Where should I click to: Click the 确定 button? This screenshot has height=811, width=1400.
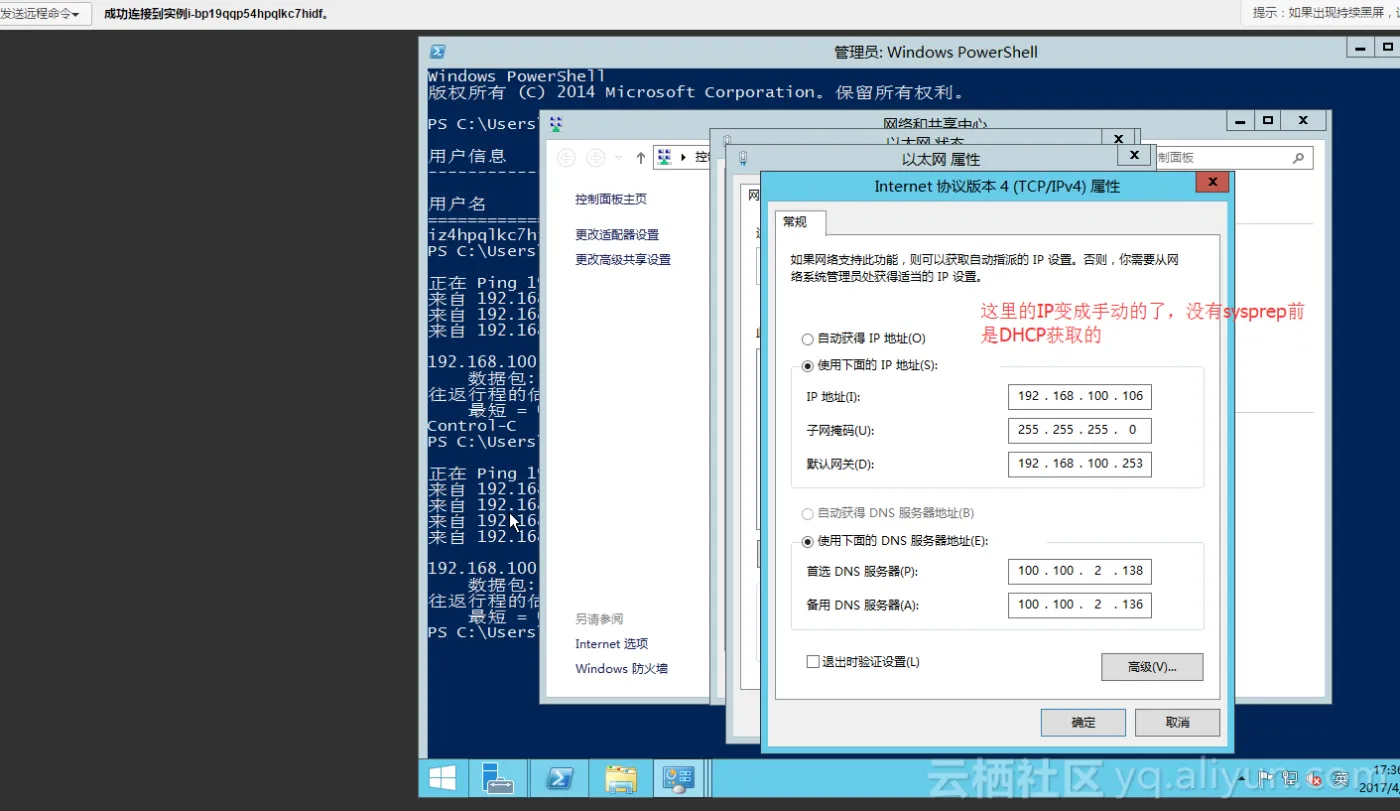pyautogui.click(x=1083, y=722)
